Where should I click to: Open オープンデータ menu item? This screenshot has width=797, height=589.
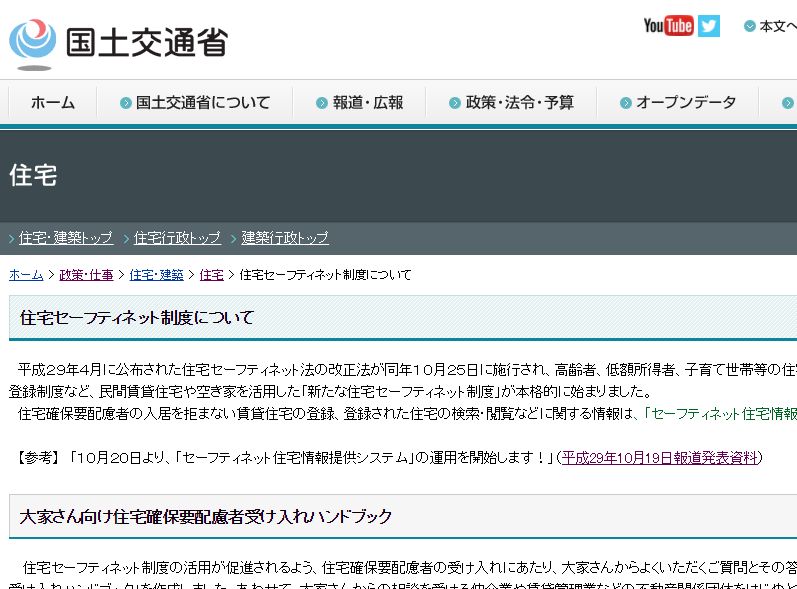click(x=677, y=102)
